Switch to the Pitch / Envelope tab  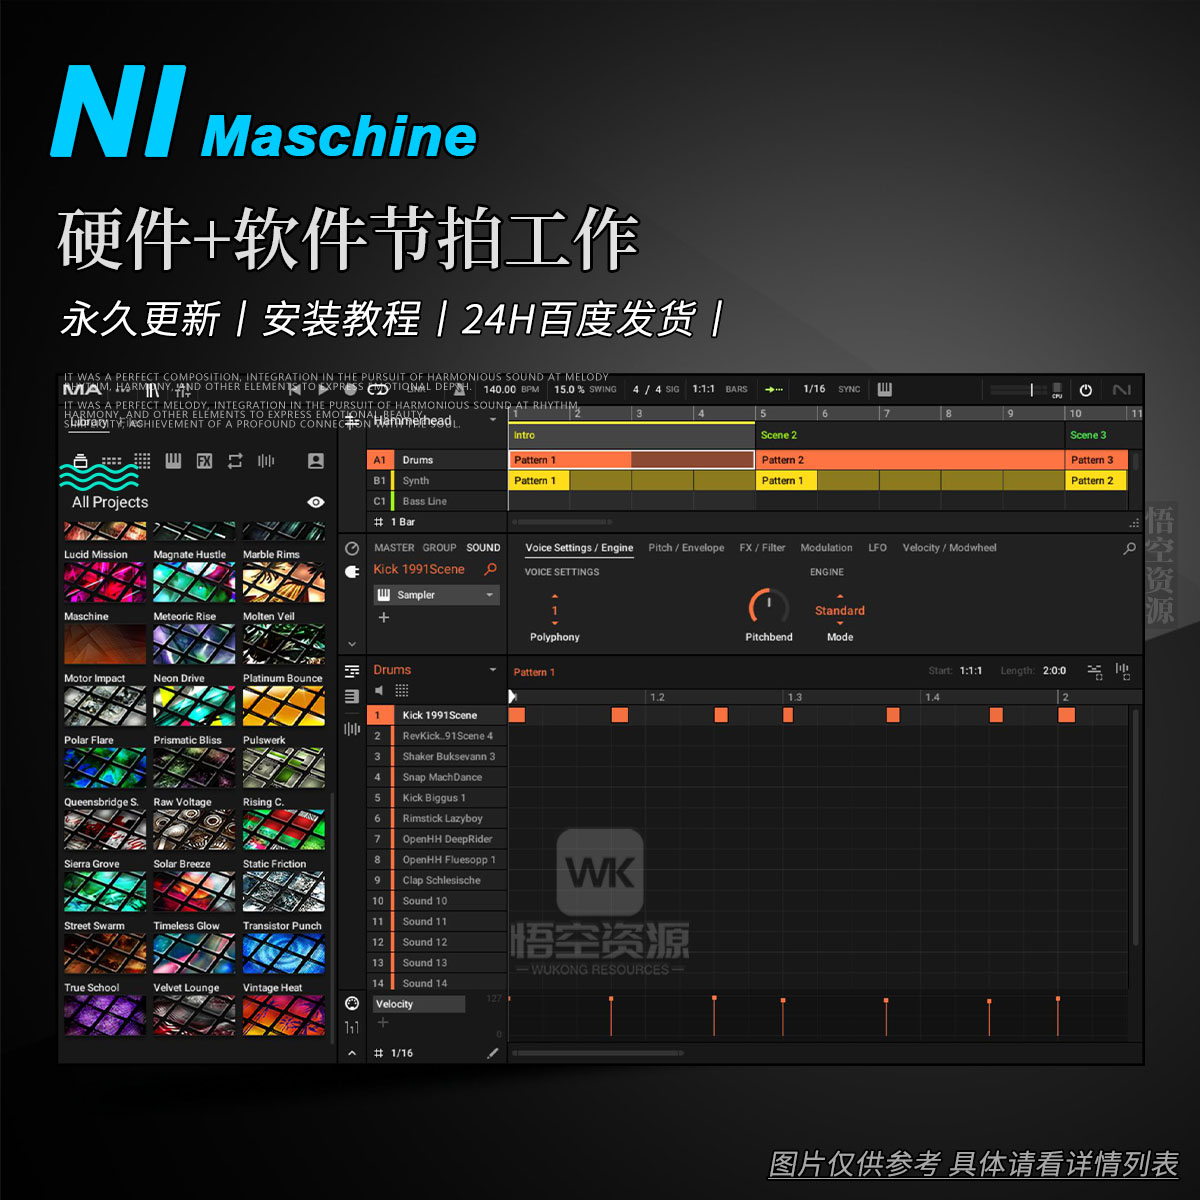tap(687, 547)
